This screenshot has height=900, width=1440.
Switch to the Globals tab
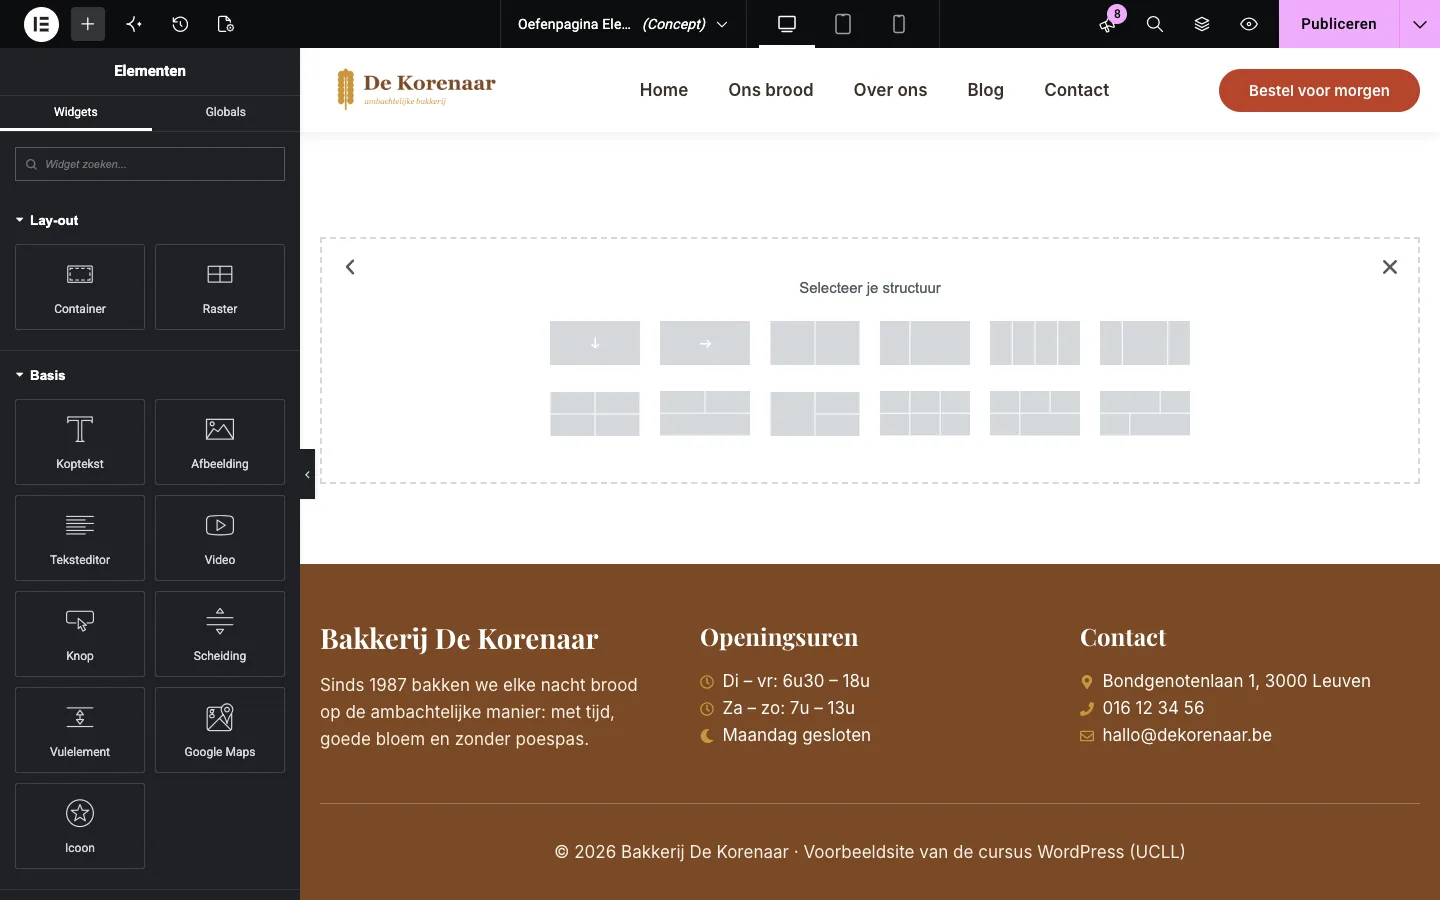(x=226, y=112)
